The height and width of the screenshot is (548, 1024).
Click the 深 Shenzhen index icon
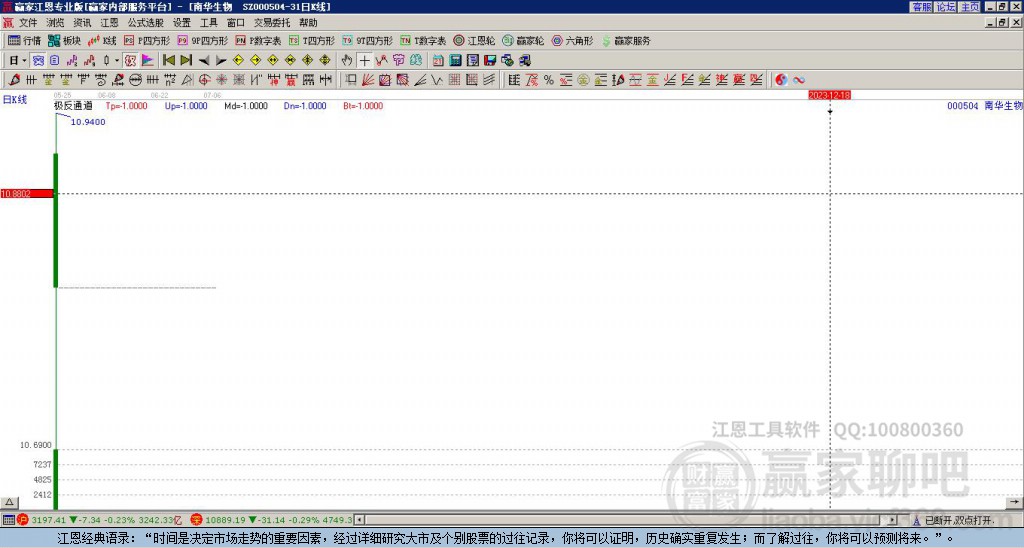(197, 520)
